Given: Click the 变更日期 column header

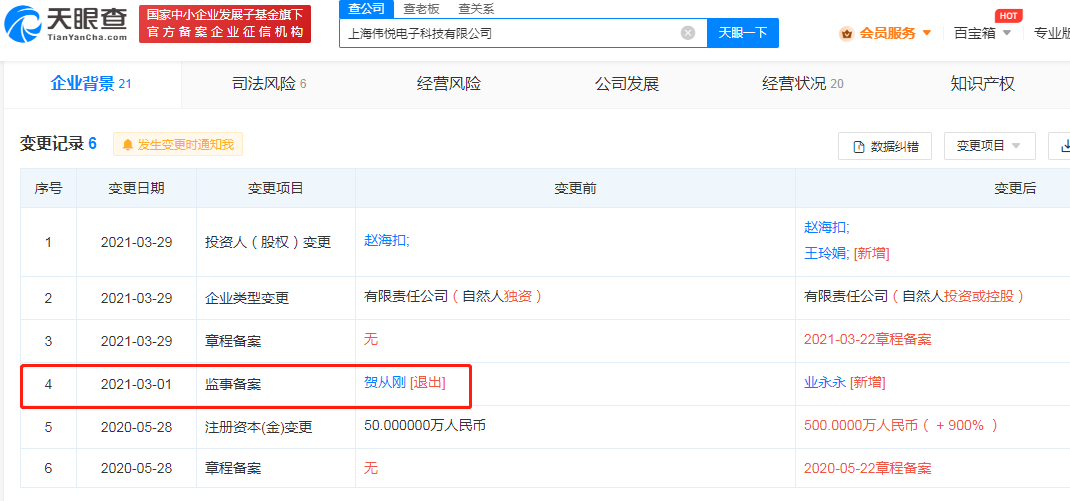Looking at the screenshot, I should click(x=136, y=188).
